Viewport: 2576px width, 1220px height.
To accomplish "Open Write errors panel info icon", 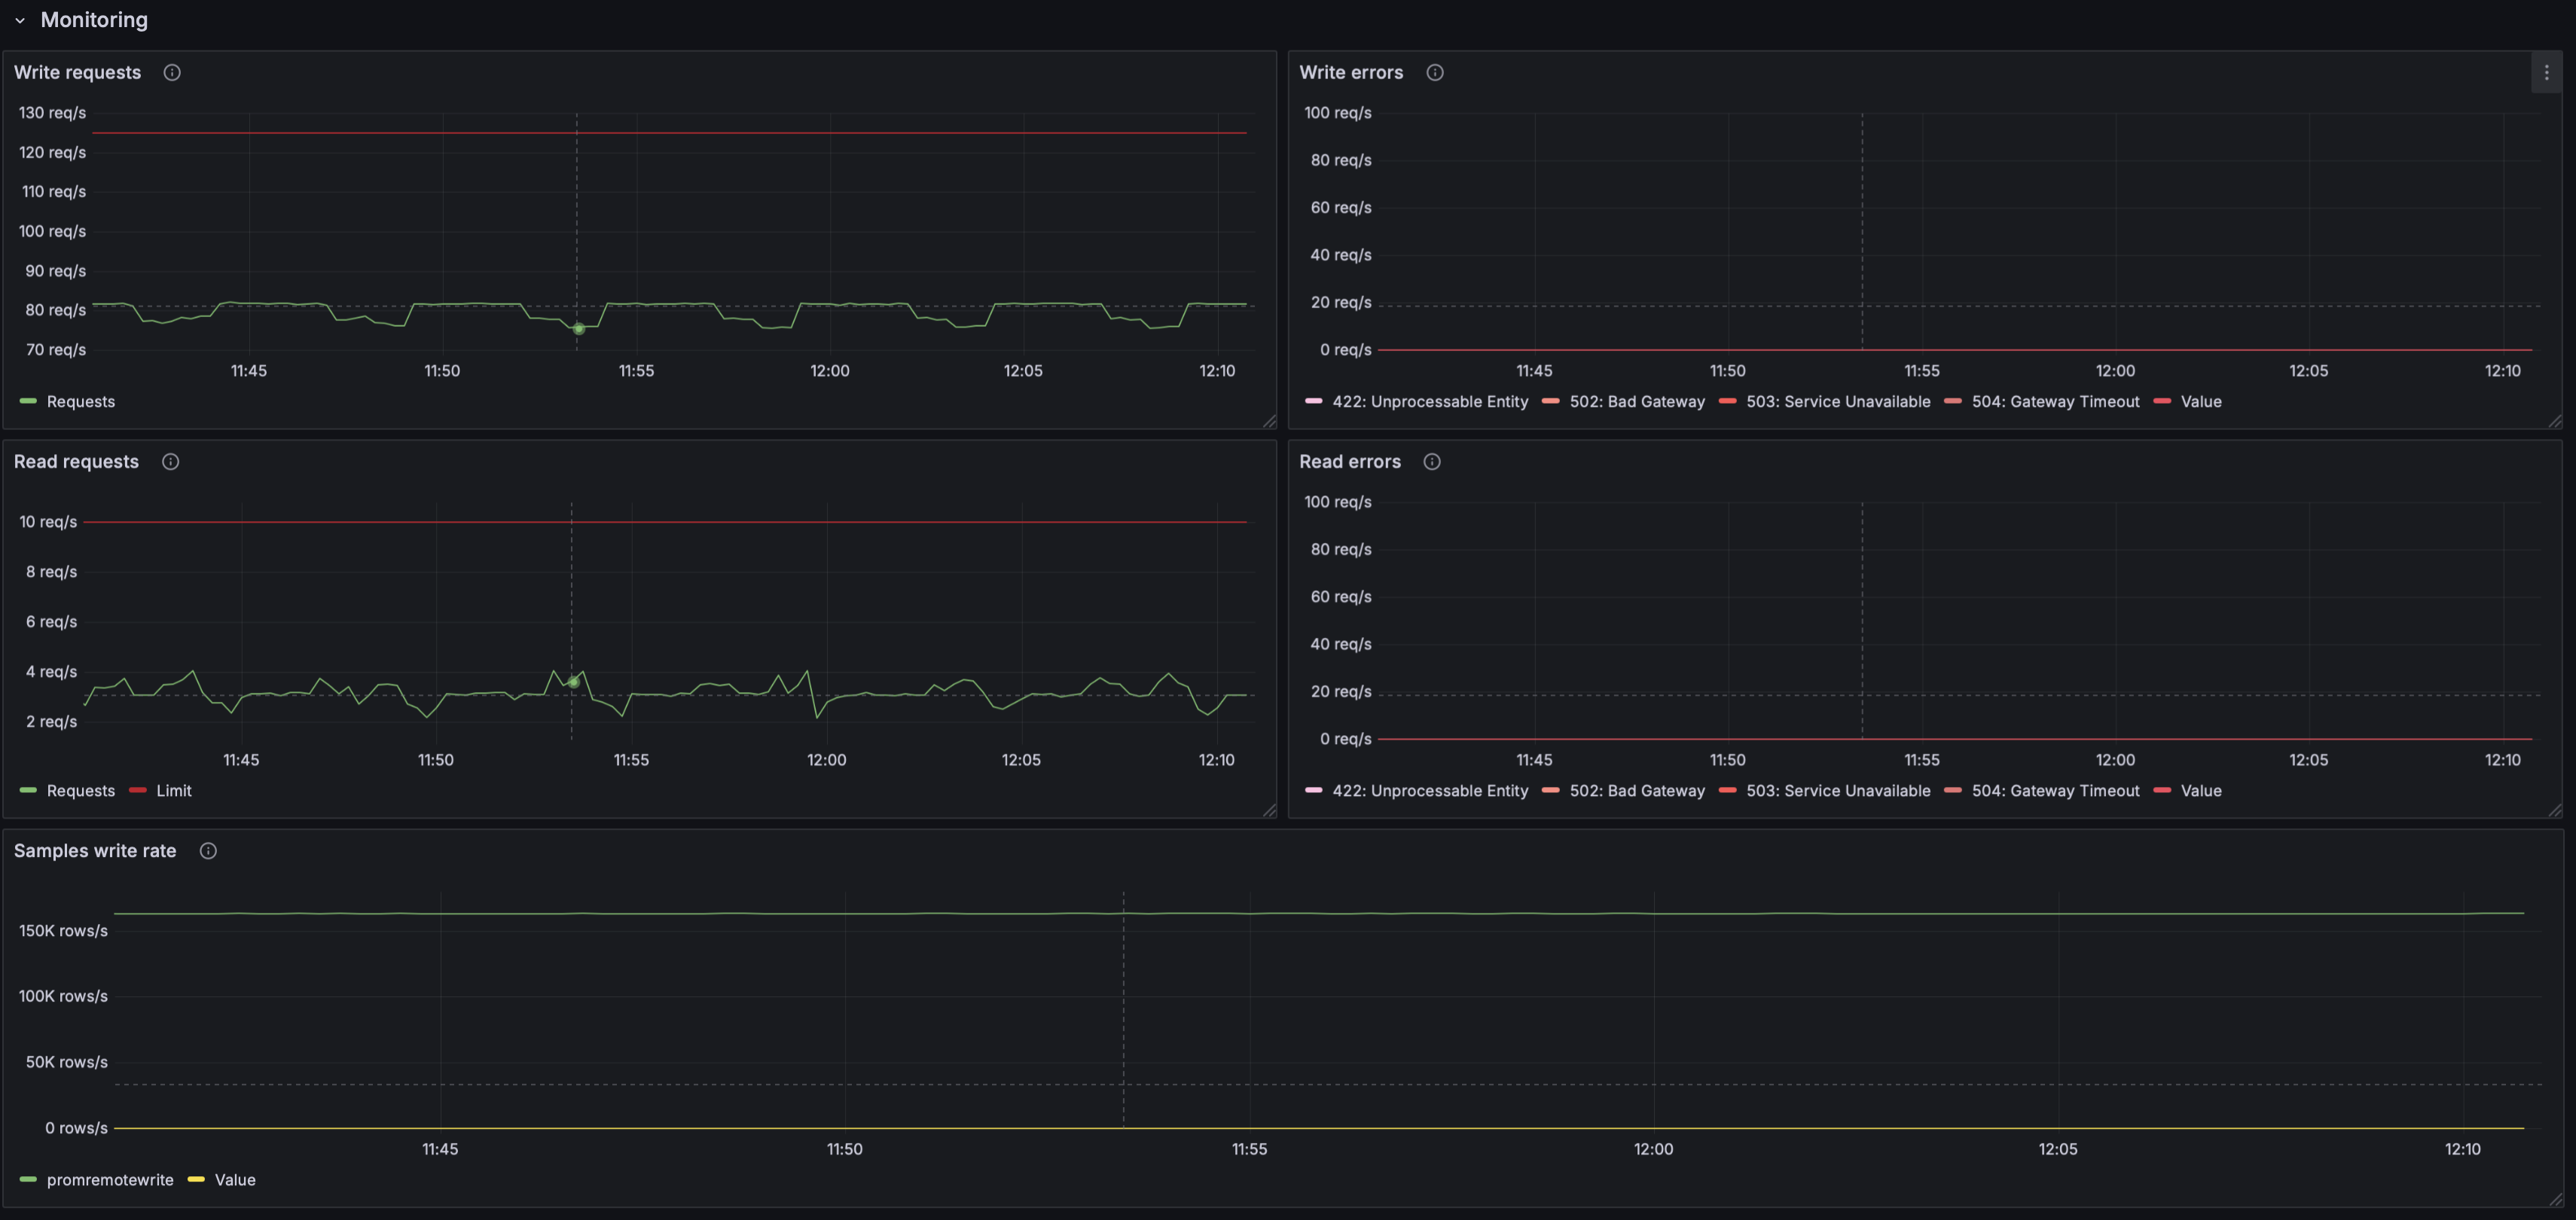I will 1435,72.
